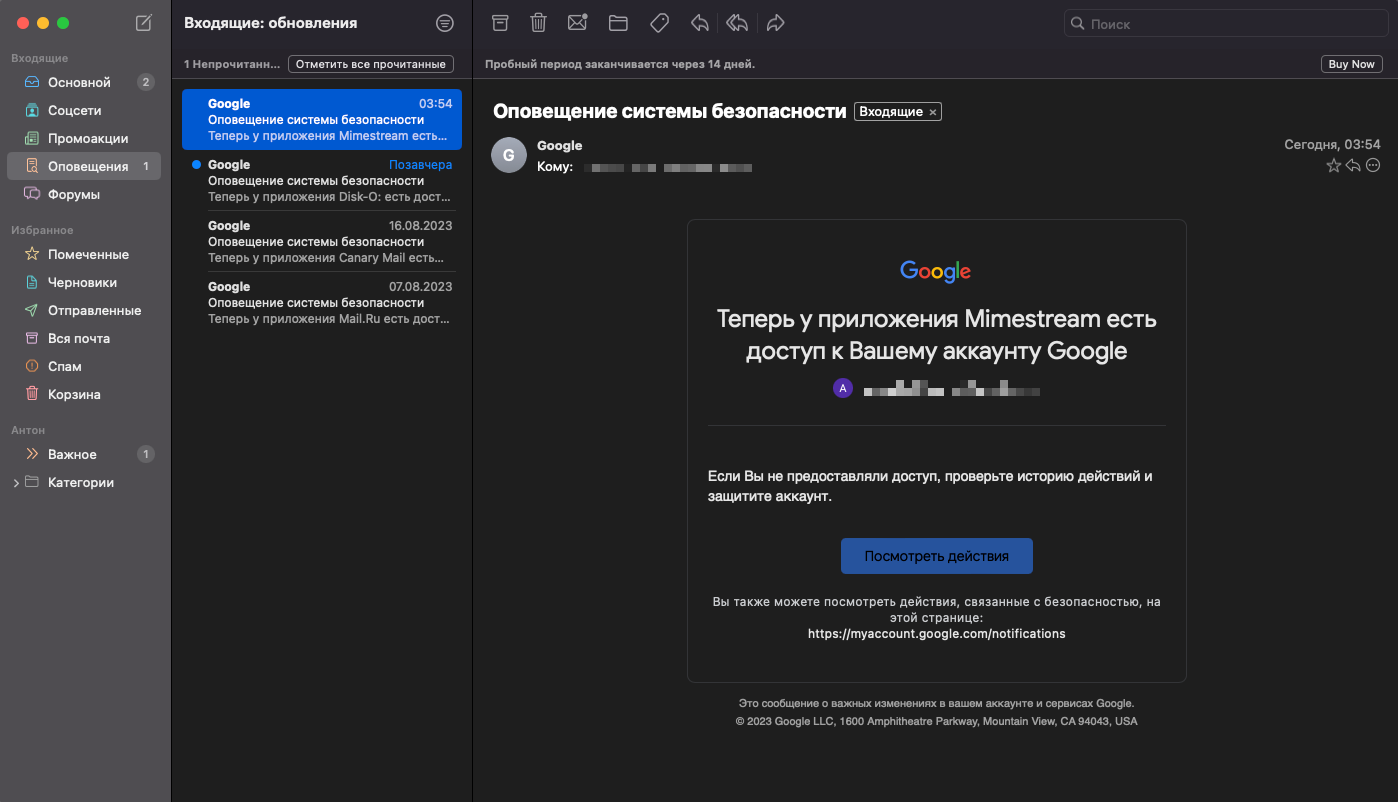
Task: Click 1 Непрочитанн unread count text
Action: 233,64
